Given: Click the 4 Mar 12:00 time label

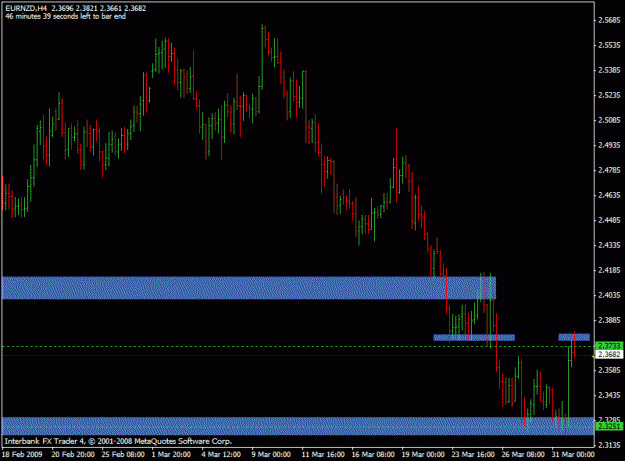Looking at the screenshot, I should (221, 455).
